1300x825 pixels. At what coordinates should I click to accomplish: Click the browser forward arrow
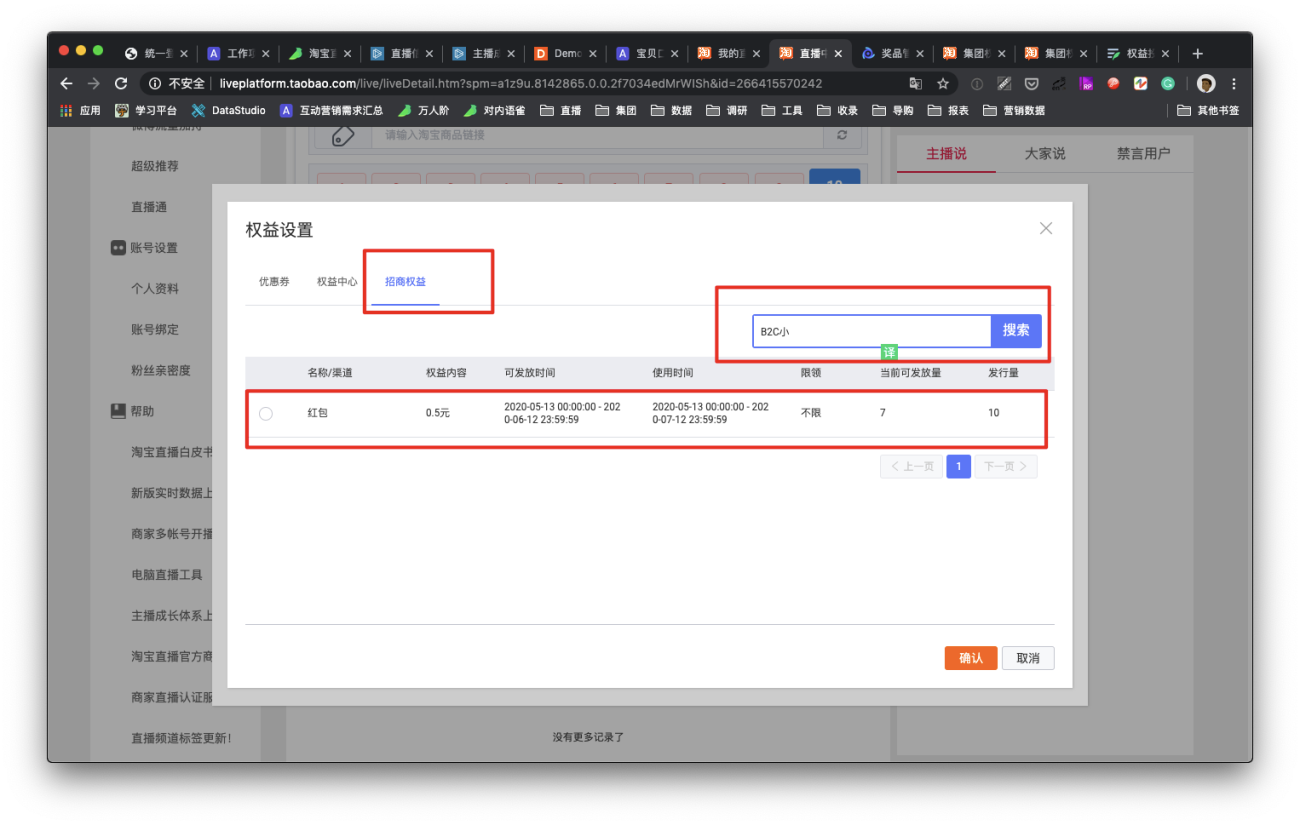(x=94, y=84)
